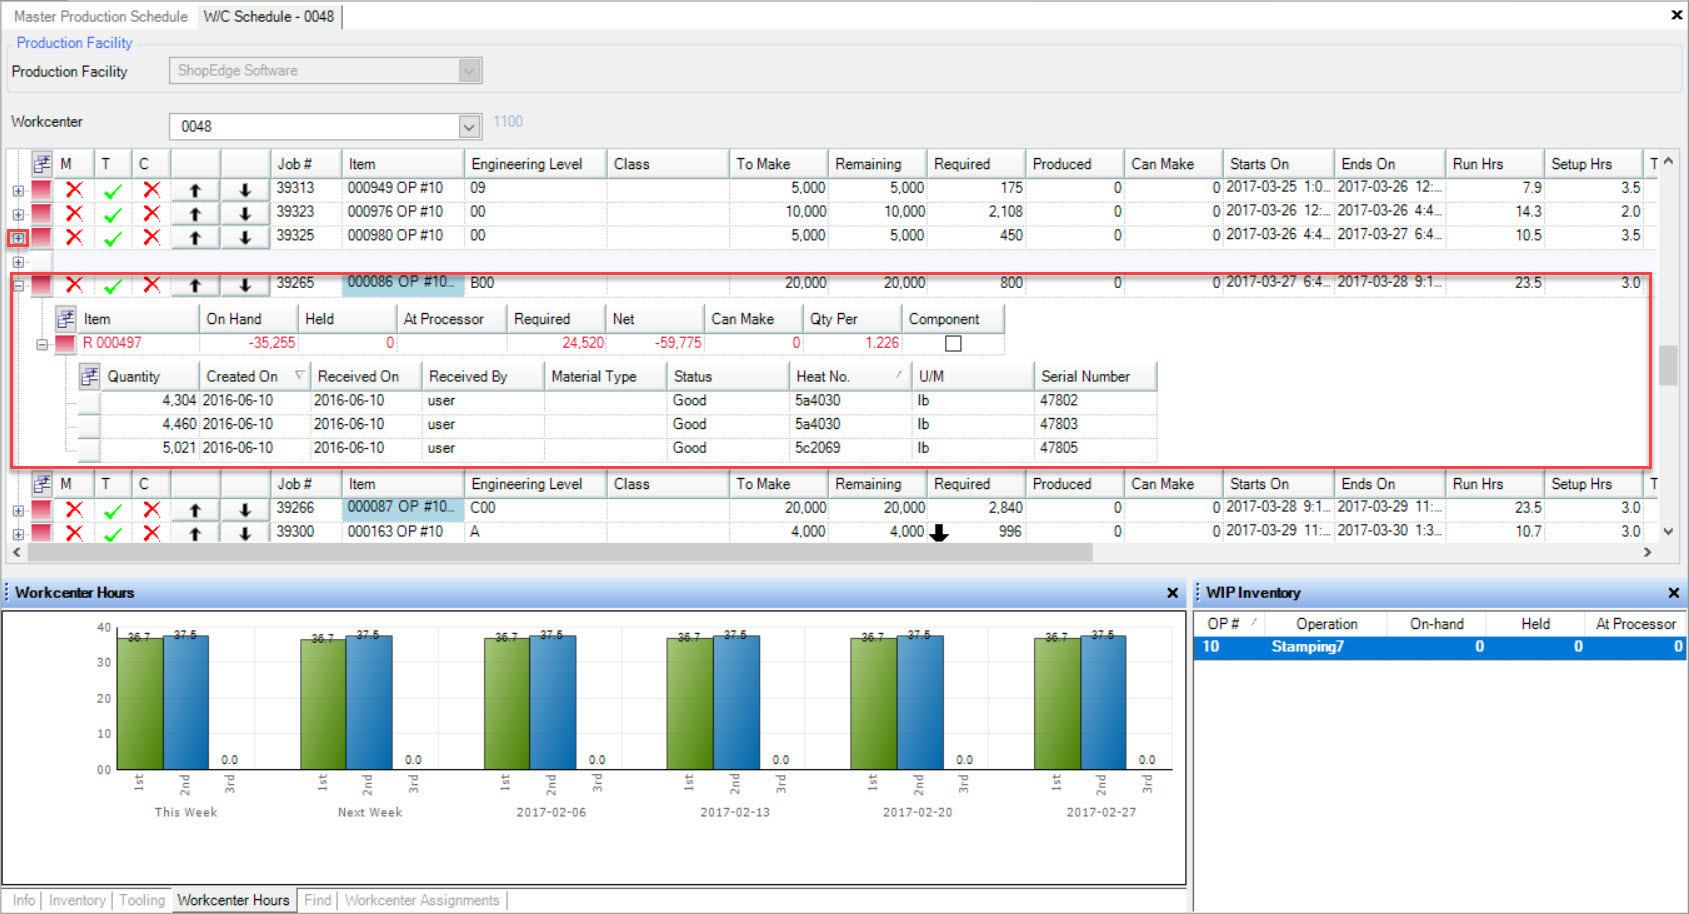The height and width of the screenshot is (914, 1689).
Task: Move job 39323 up in schedule
Action: [x=195, y=213]
